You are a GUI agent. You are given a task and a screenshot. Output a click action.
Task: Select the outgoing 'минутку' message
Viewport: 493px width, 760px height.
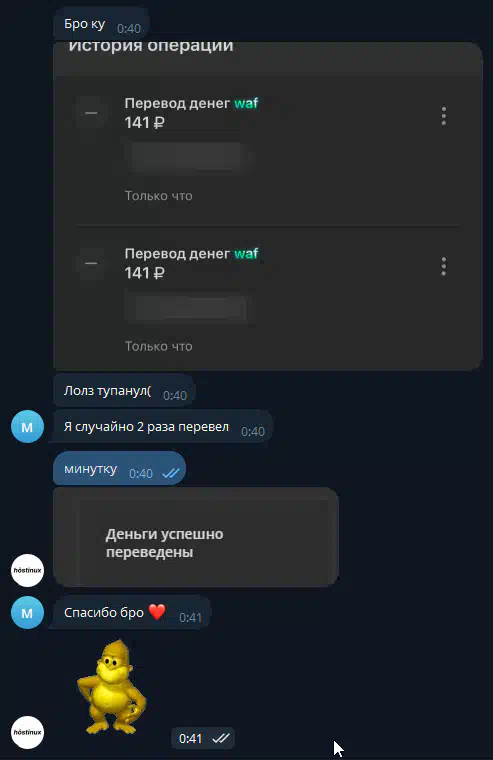(x=119, y=468)
